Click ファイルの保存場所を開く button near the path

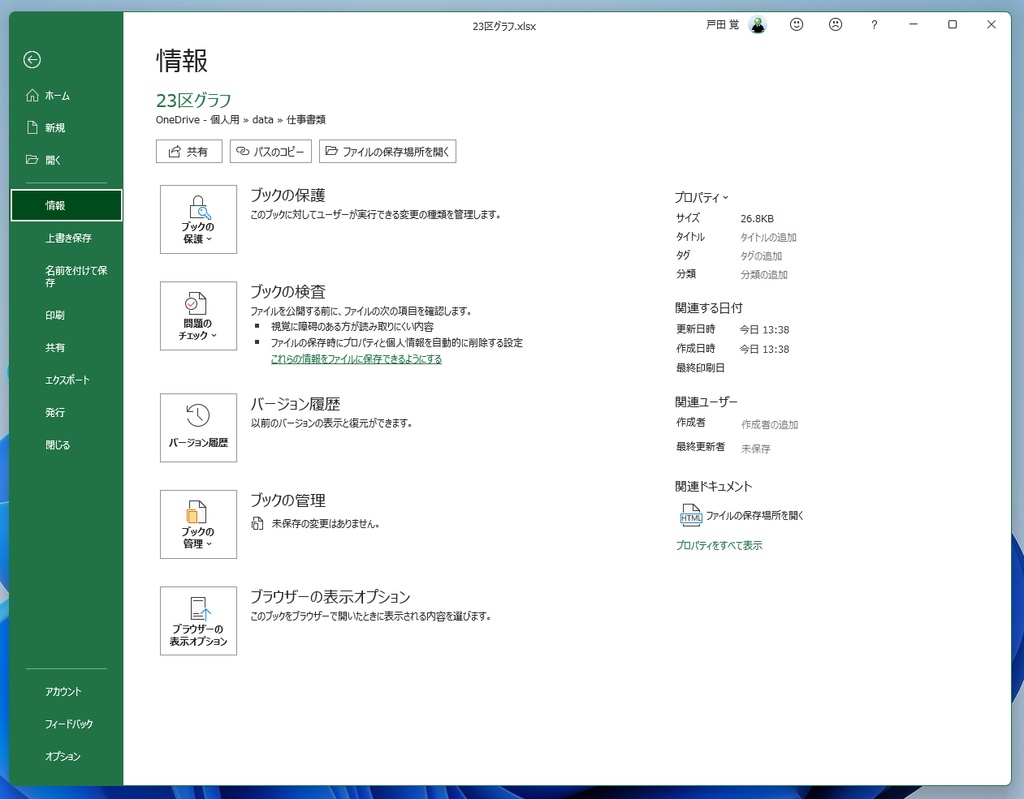coord(387,152)
